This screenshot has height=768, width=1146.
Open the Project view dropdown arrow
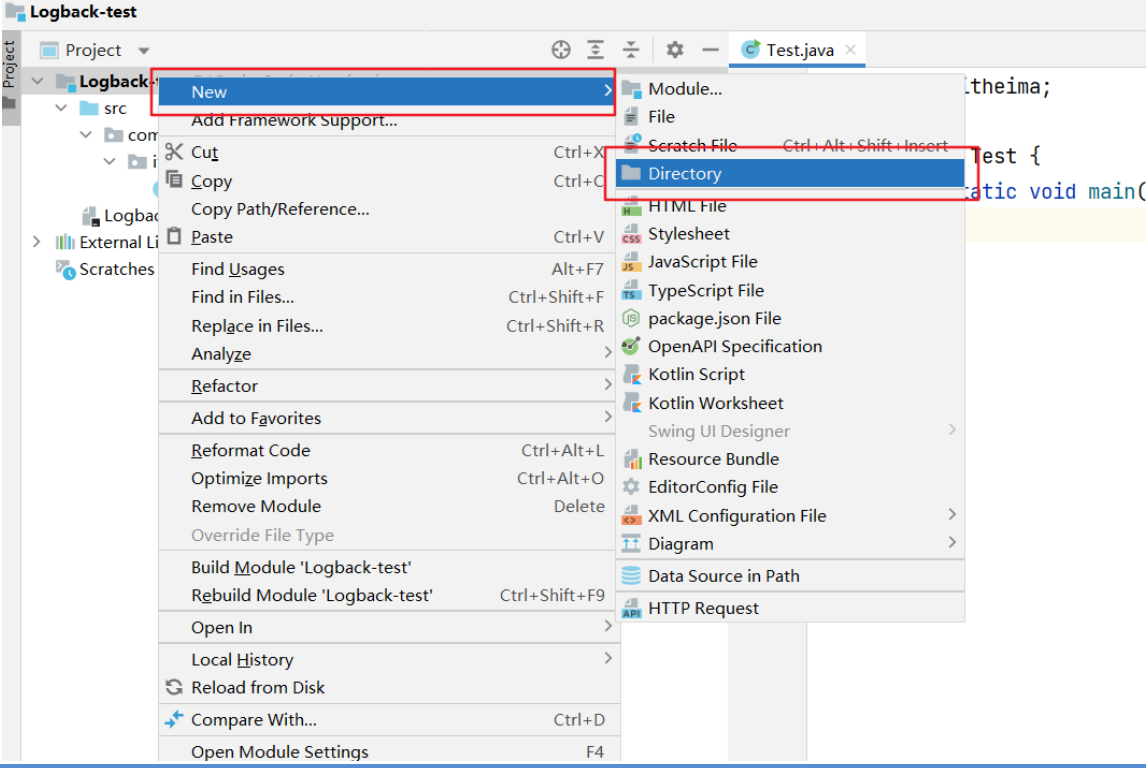[x=144, y=50]
